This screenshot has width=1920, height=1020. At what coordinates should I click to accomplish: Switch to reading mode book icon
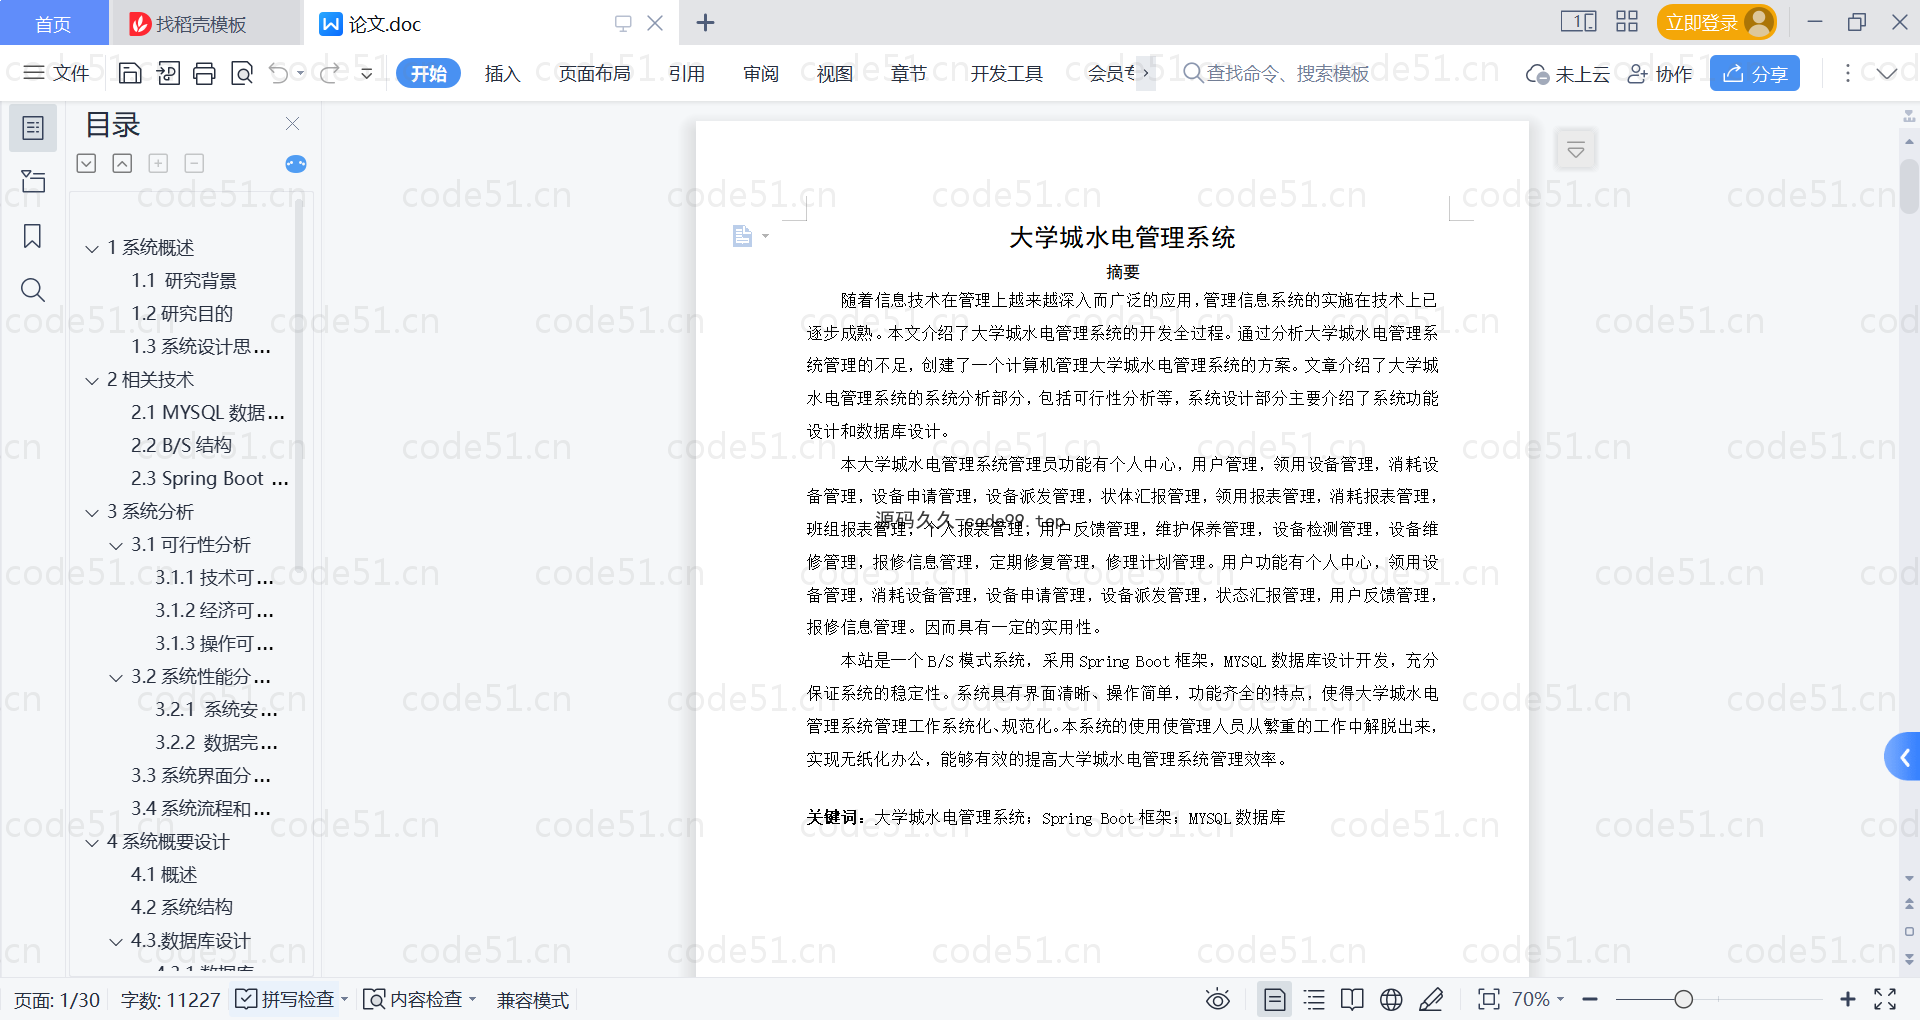[x=1352, y=999]
